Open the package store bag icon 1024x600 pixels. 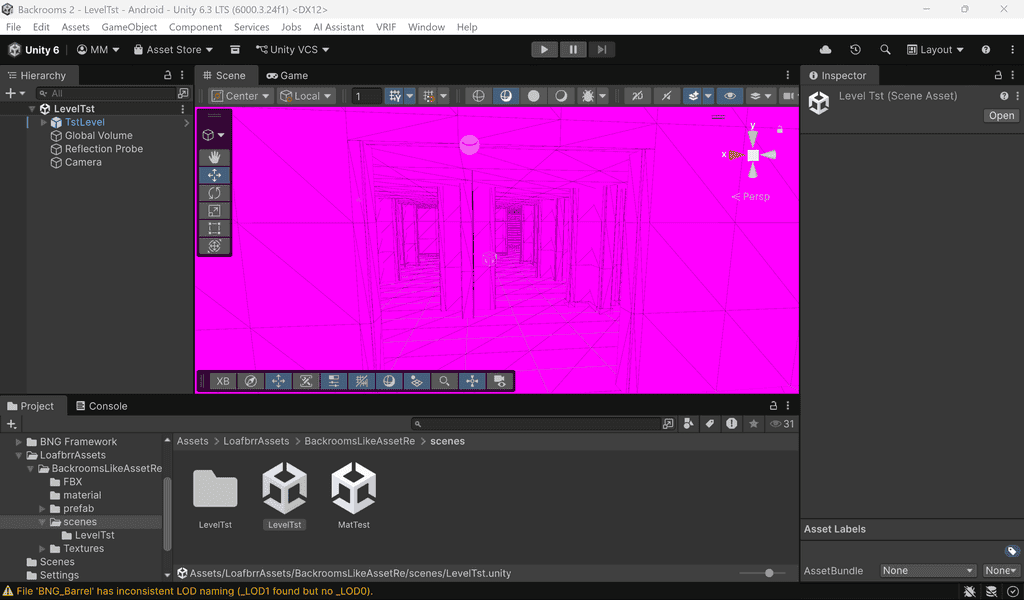tap(235, 50)
